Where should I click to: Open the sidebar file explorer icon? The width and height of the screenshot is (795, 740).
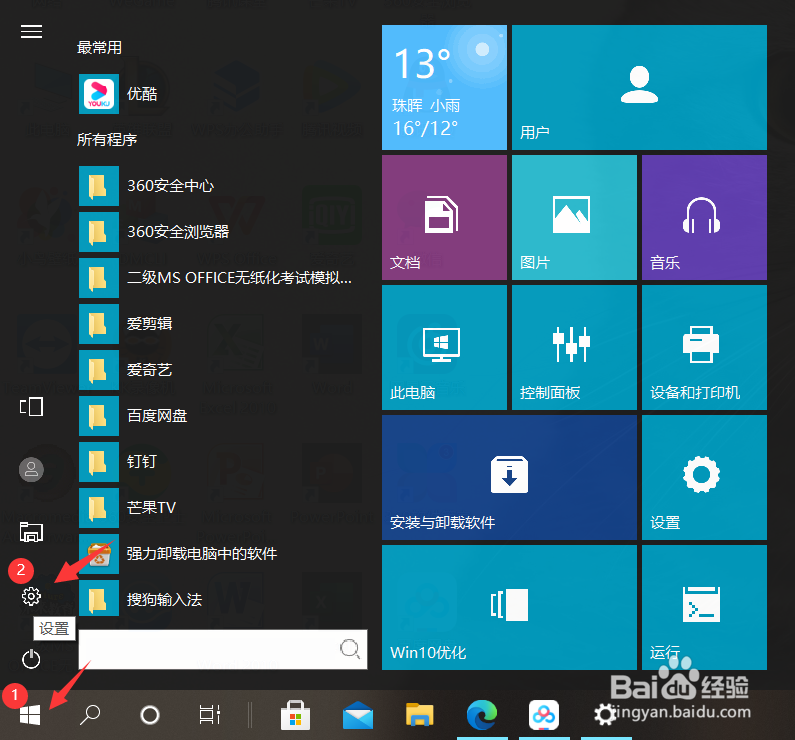click(31, 532)
